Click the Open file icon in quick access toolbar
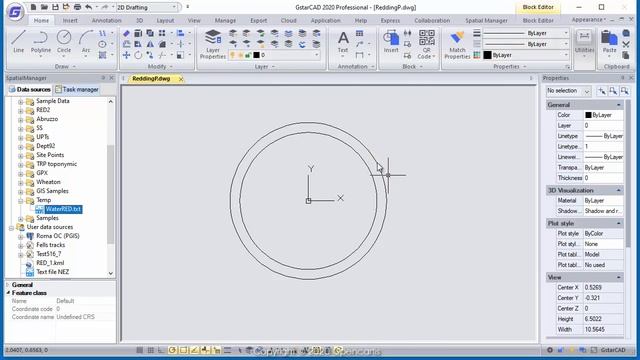Viewport: 640px width, 360px height. [44, 7]
